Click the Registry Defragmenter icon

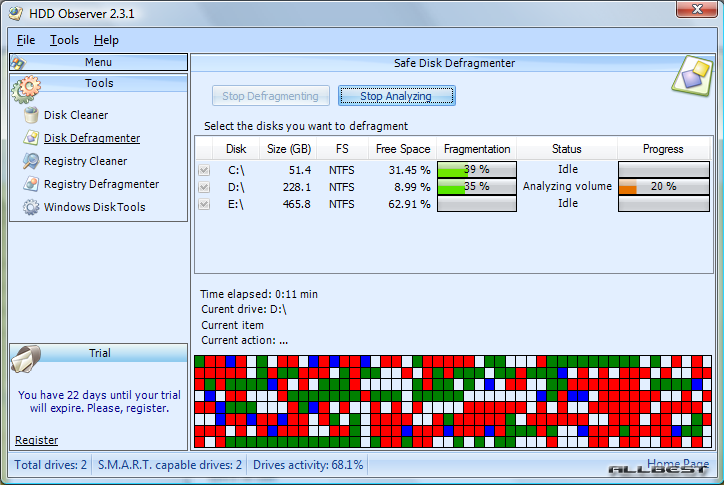[31, 184]
